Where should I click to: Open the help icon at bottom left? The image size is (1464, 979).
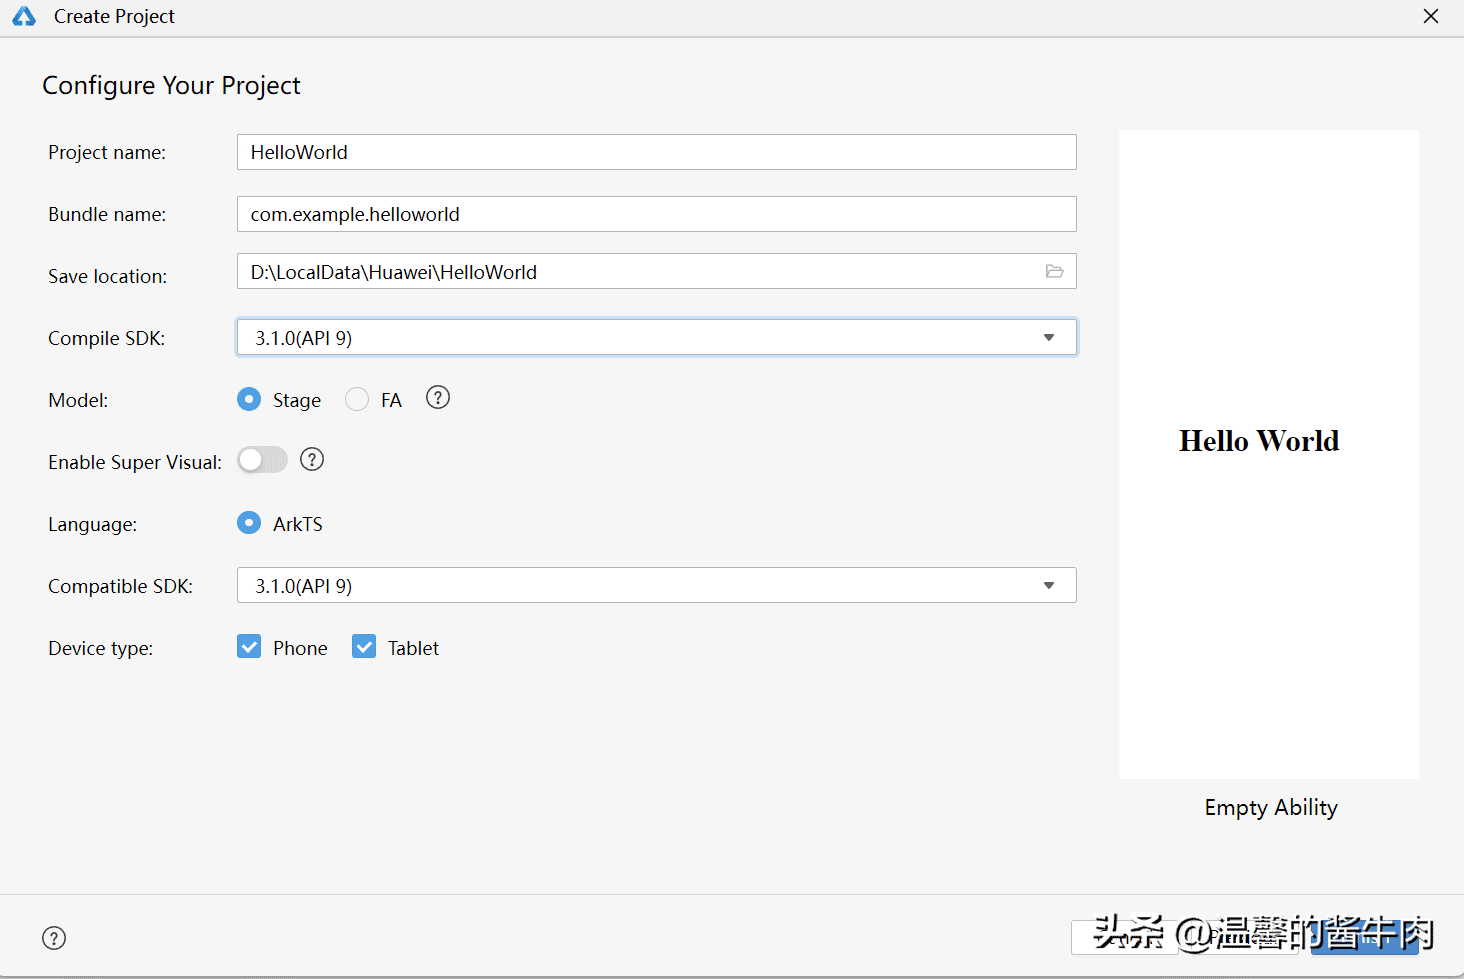pyautogui.click(x=54, y=938)
